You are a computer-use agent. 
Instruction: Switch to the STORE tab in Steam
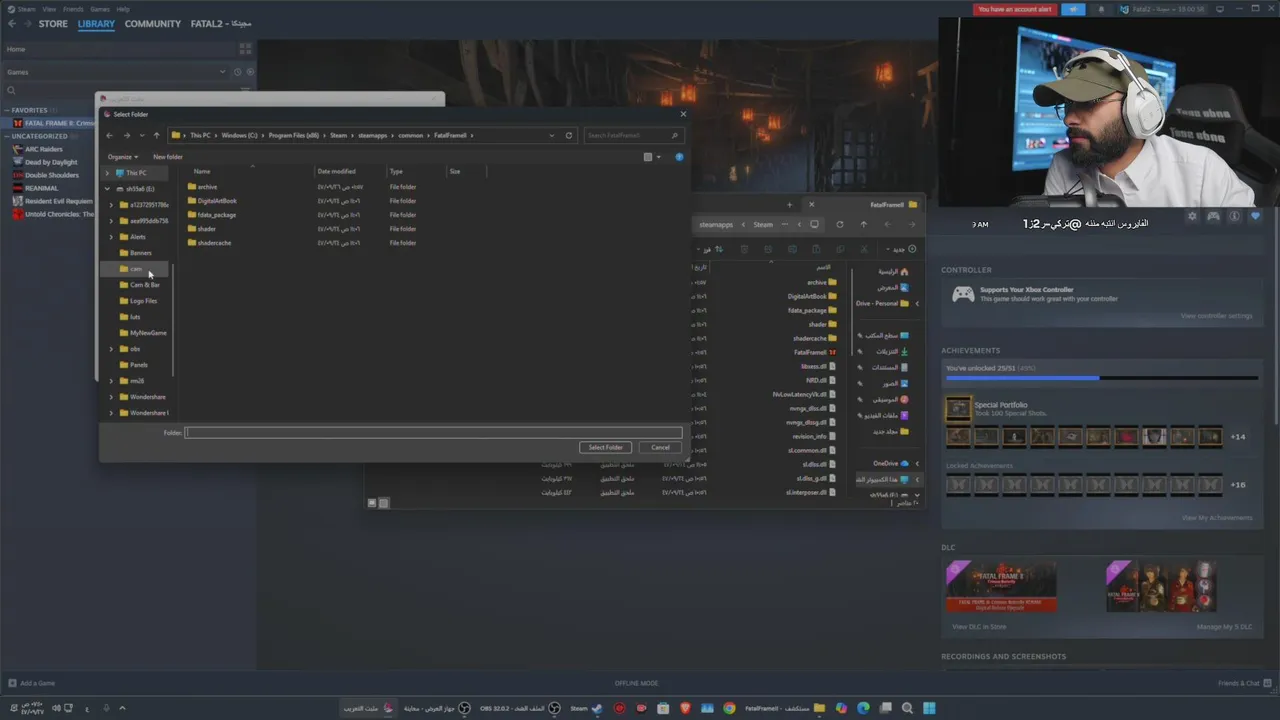pos(53,24)
